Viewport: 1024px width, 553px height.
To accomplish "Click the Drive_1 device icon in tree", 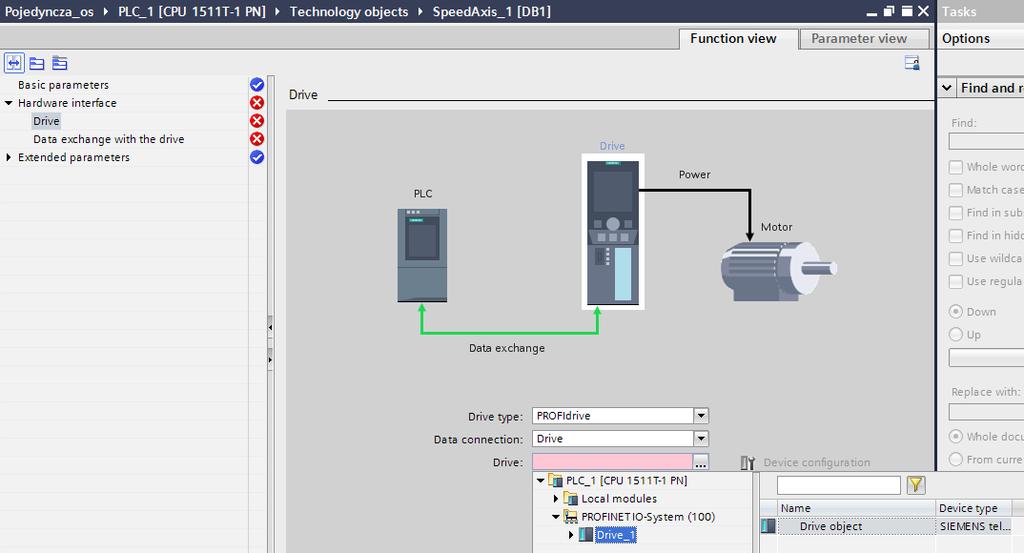I will click(586, 535).
